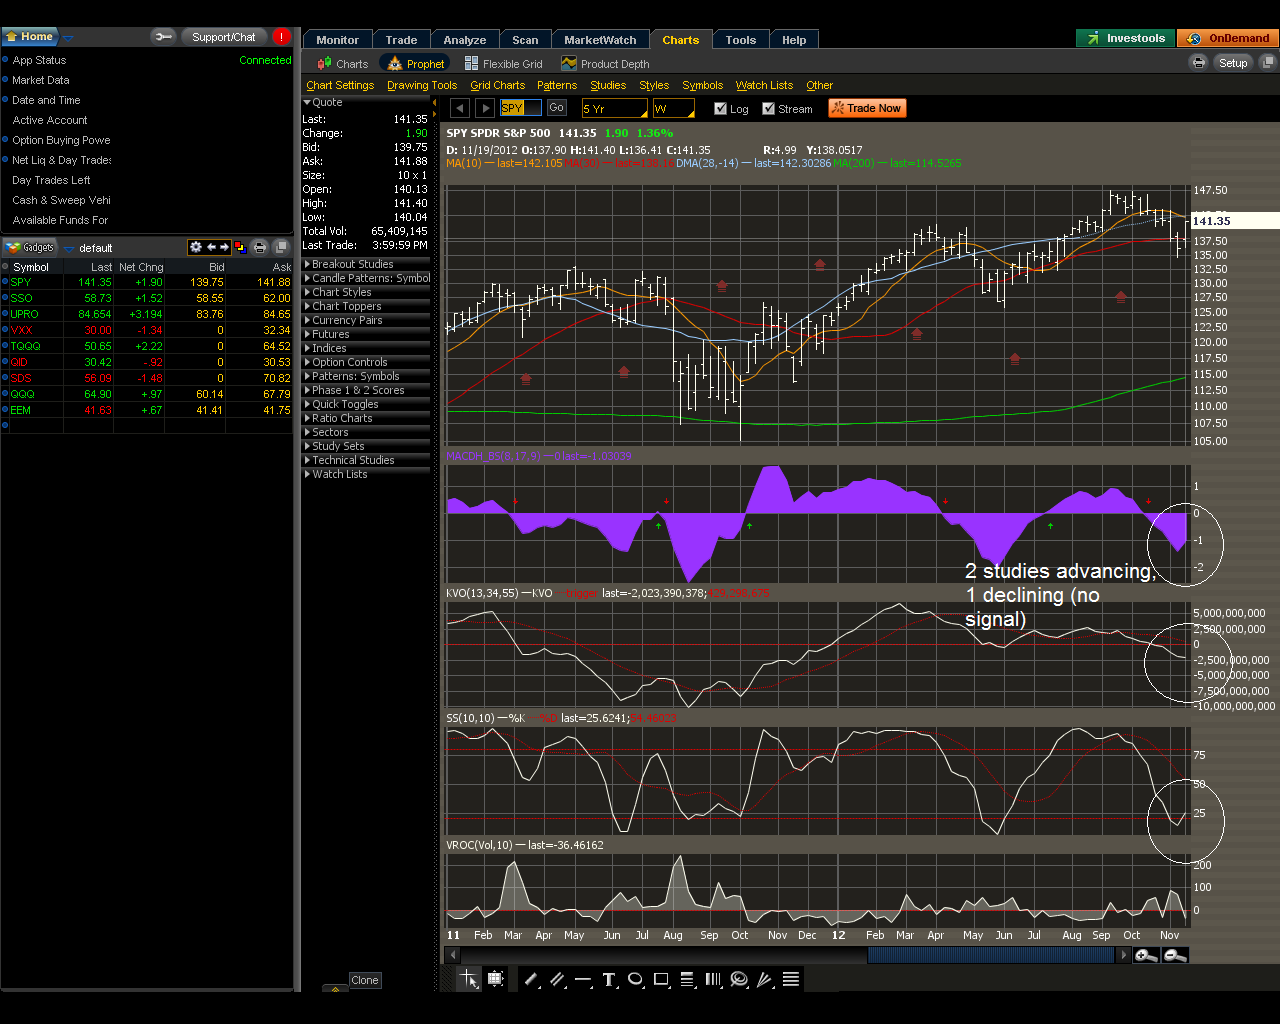Screen dimensions: 1280x1024
Task: Zoom out using the magnifier minus icon
Action: [x=1172, y=955]
